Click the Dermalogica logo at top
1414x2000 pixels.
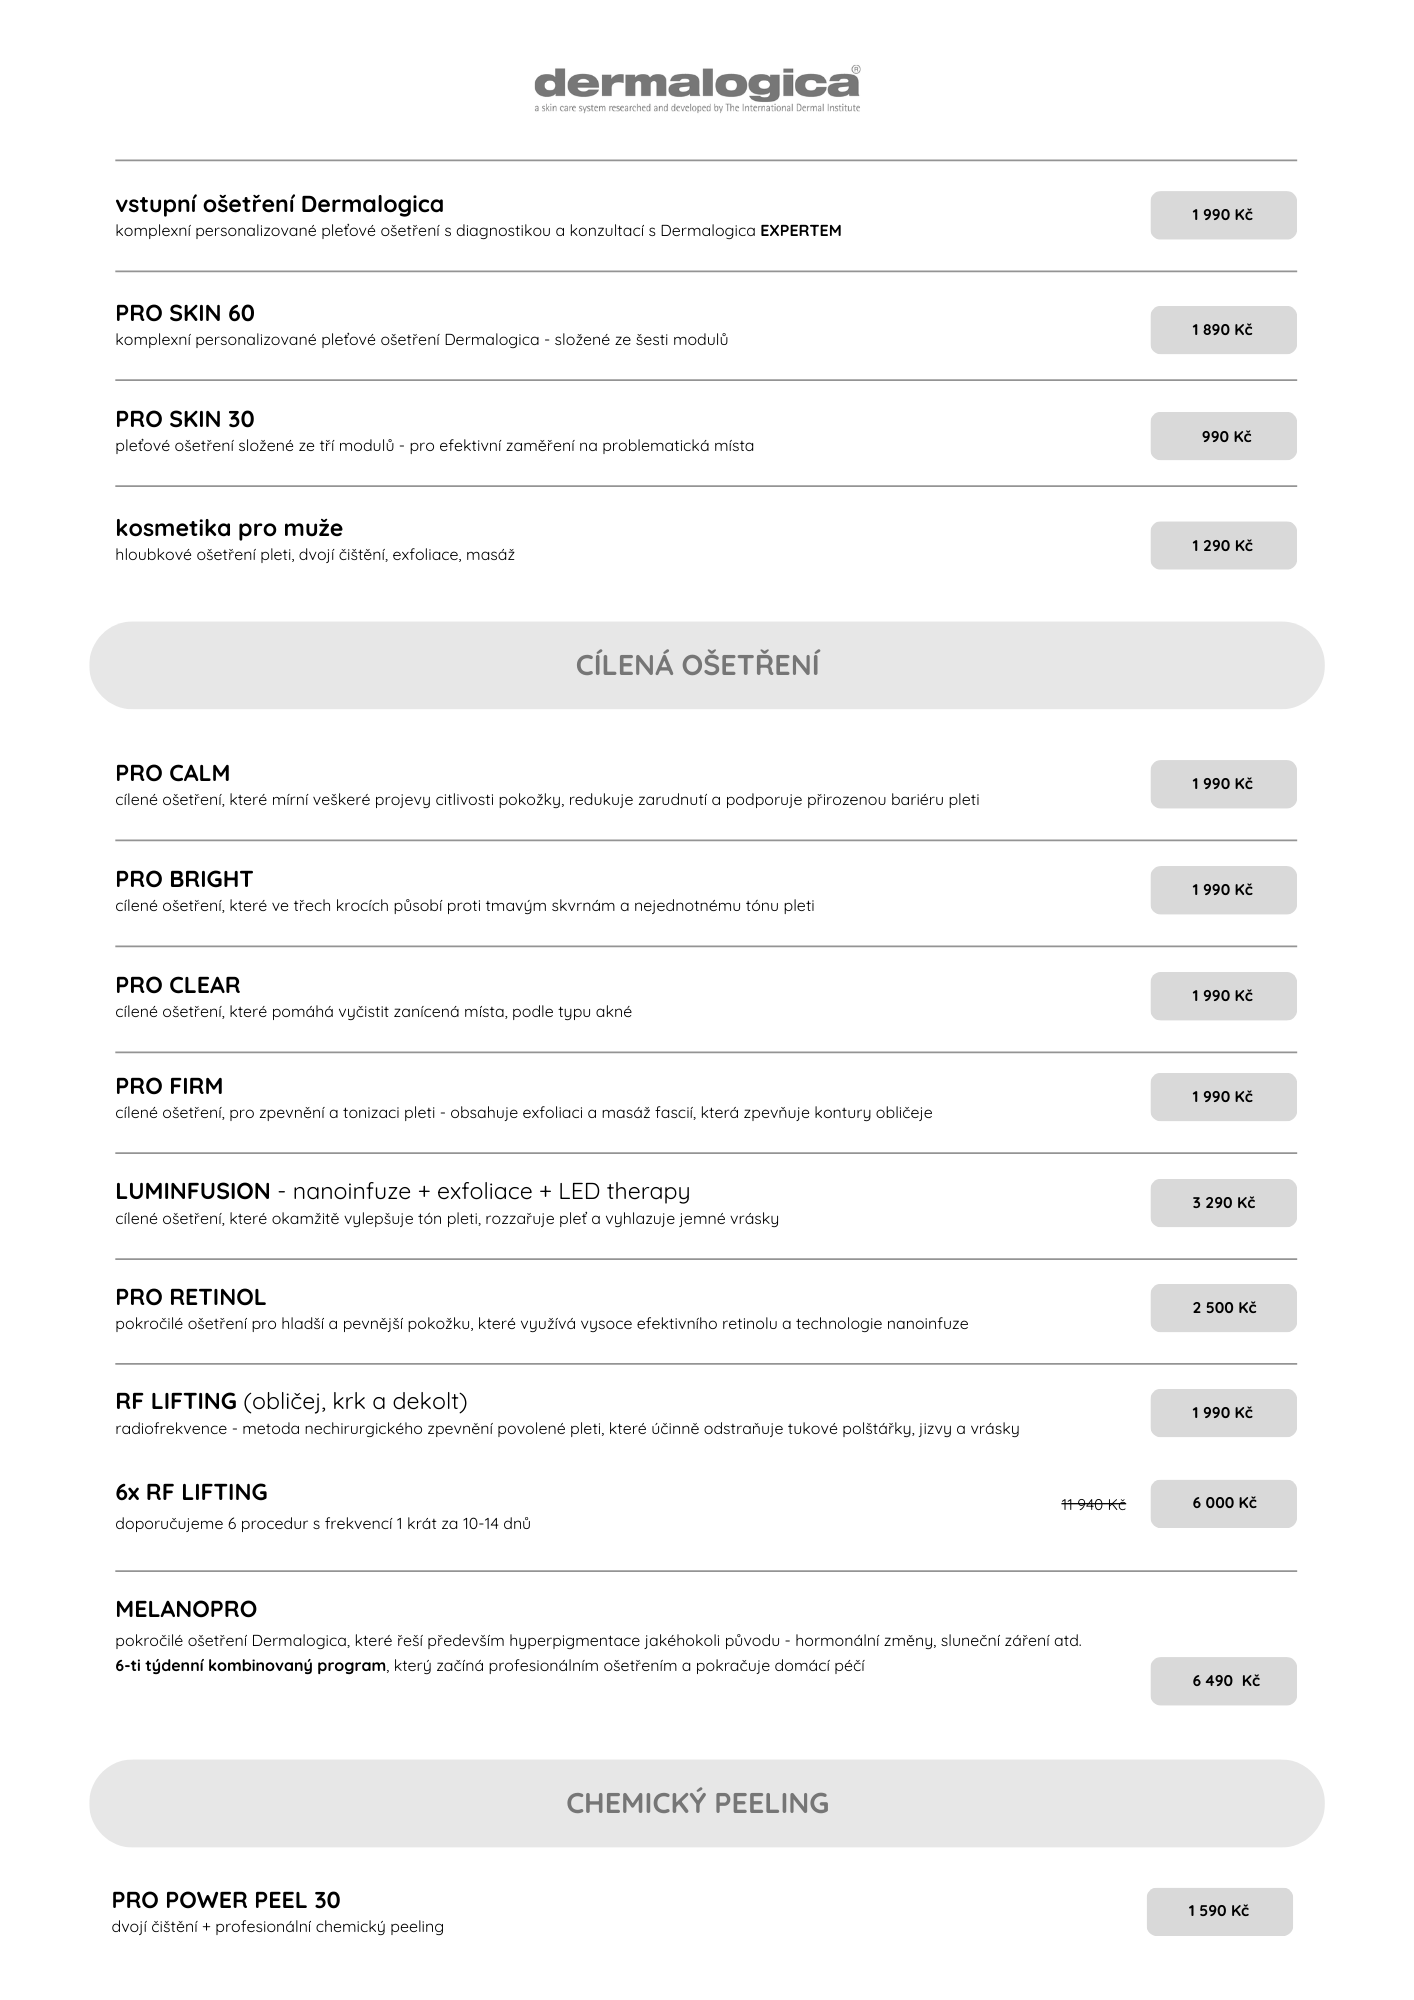tap(696, 88)
